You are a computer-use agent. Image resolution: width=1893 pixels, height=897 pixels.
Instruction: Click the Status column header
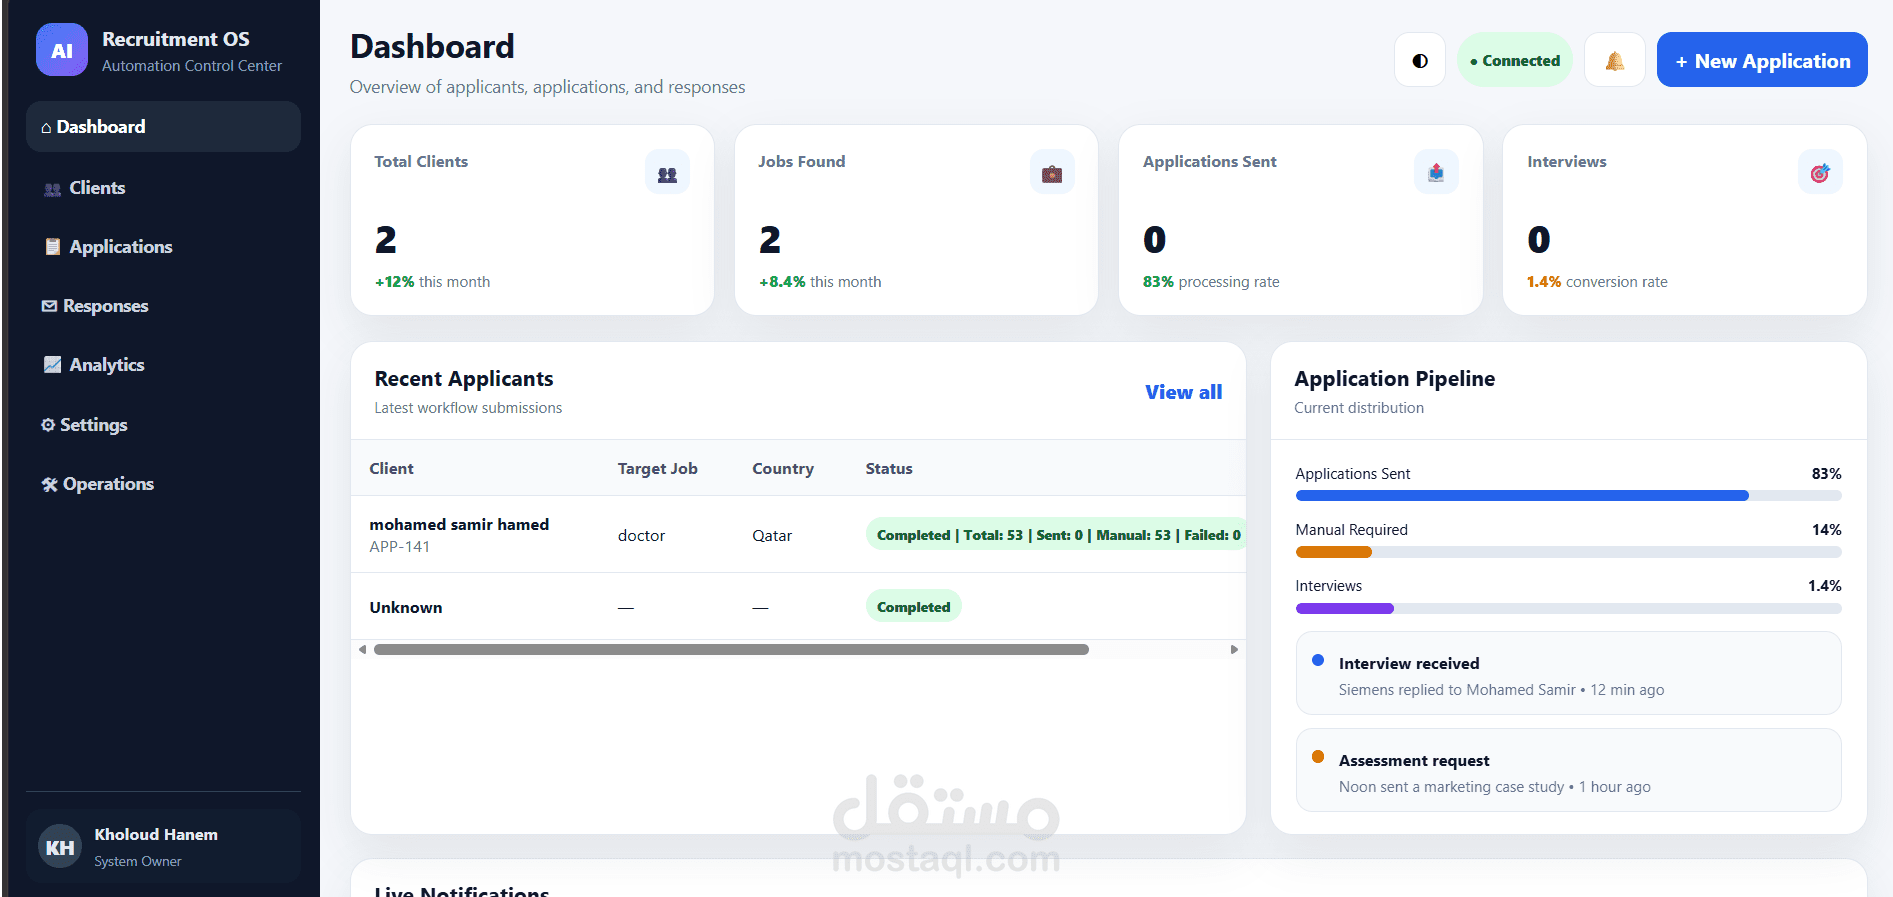click(x=889, y=468)
